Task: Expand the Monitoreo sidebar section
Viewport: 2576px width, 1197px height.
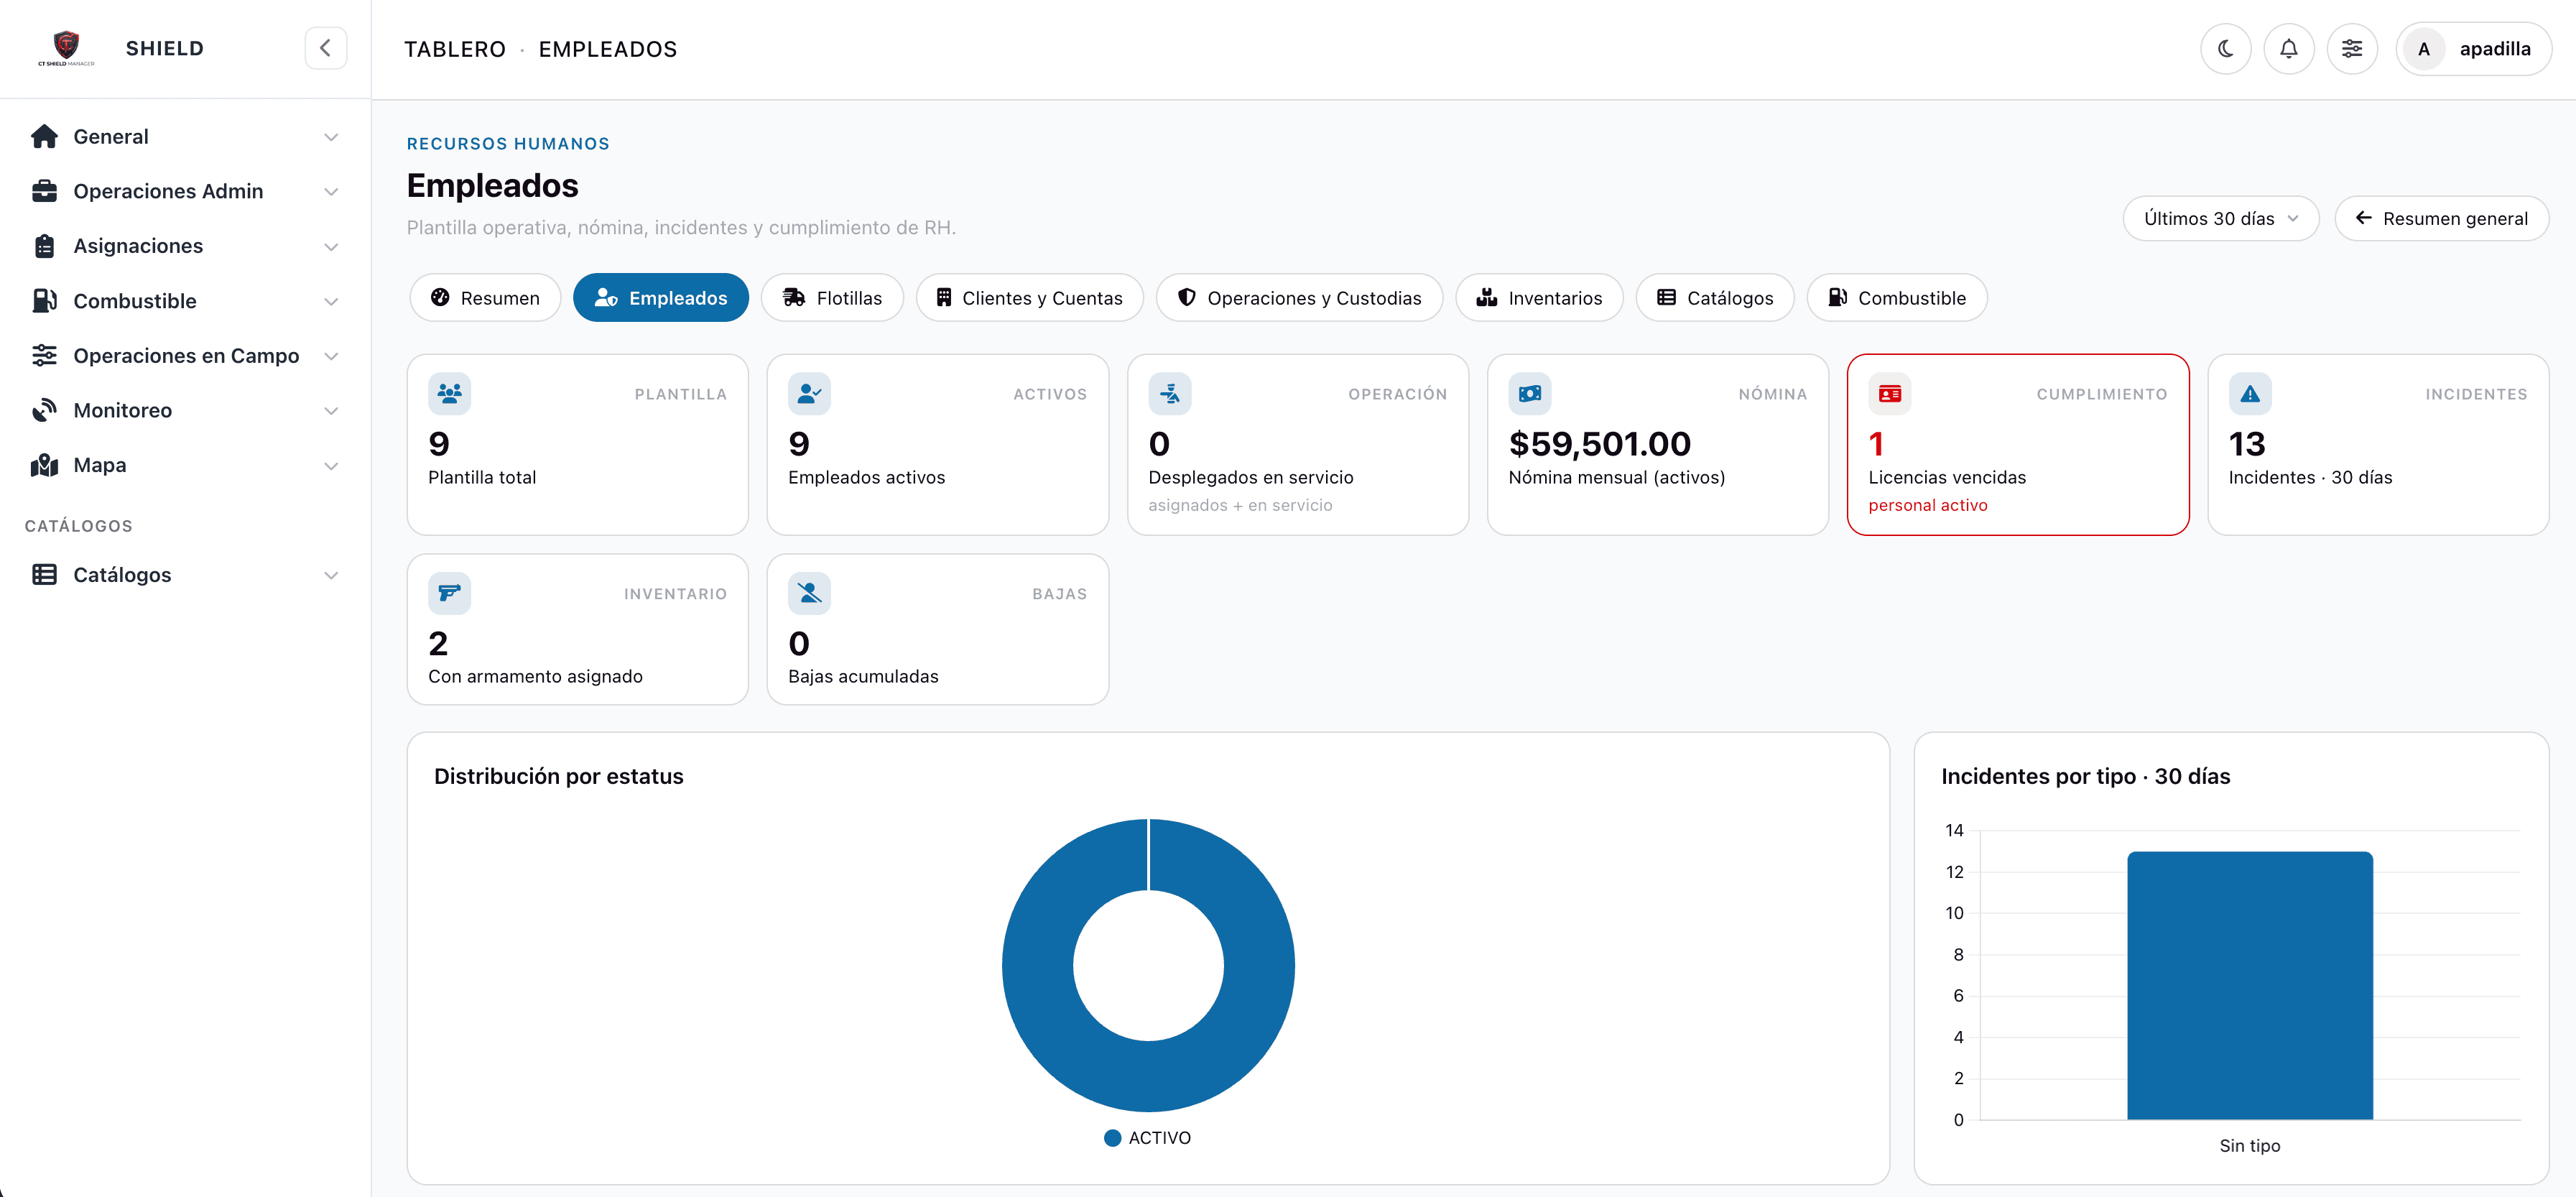Action: pyautogui.click(x=185, y=410)
